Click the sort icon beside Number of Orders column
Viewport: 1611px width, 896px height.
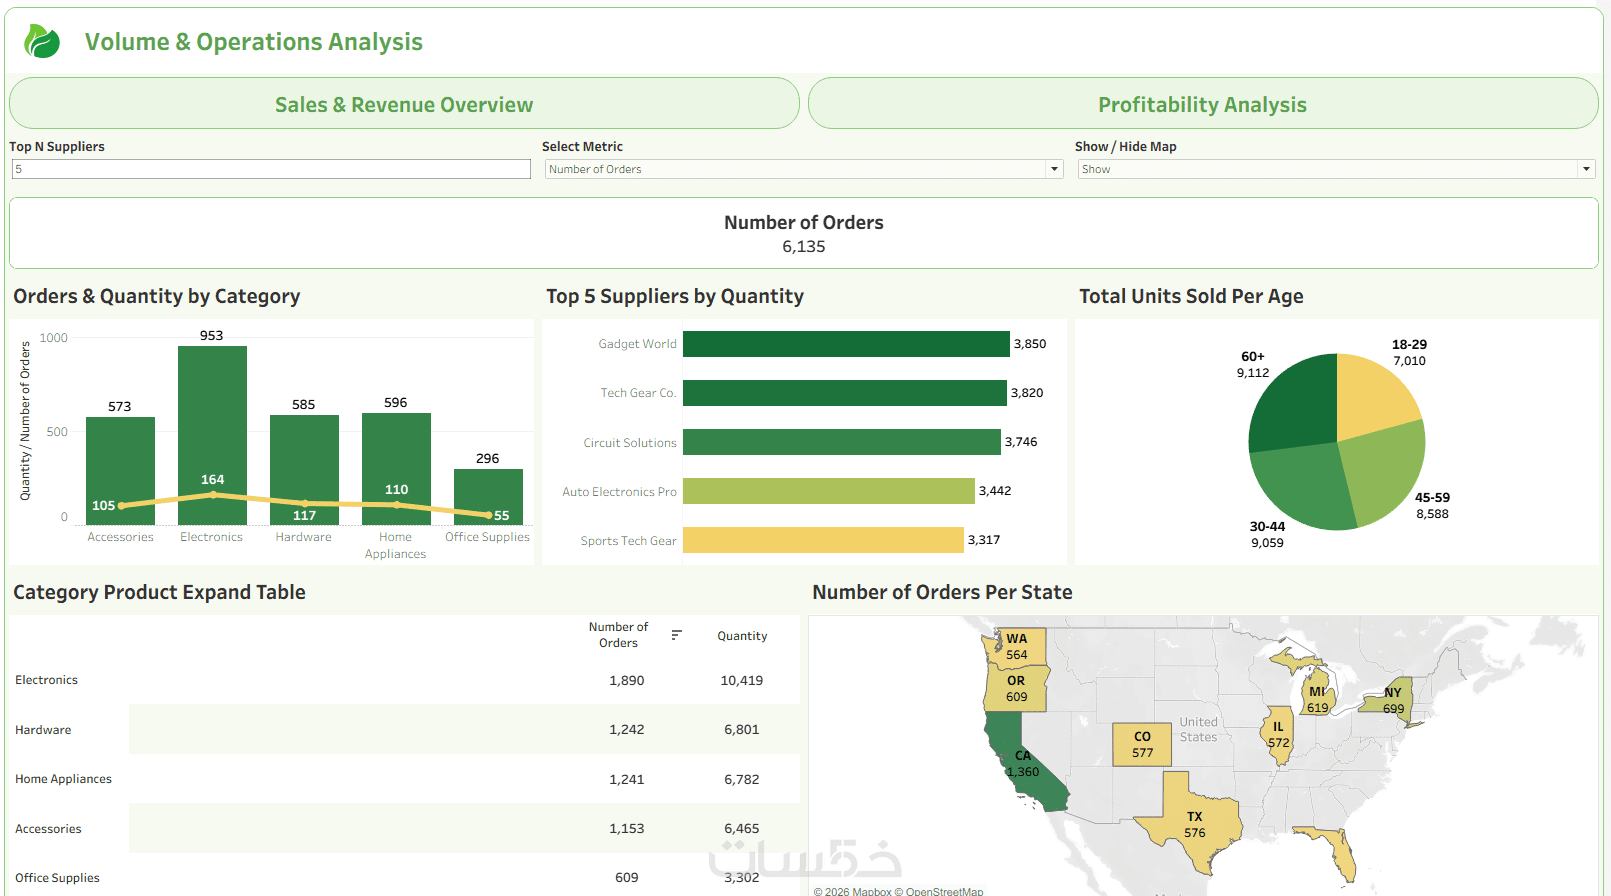click(676, 635)
